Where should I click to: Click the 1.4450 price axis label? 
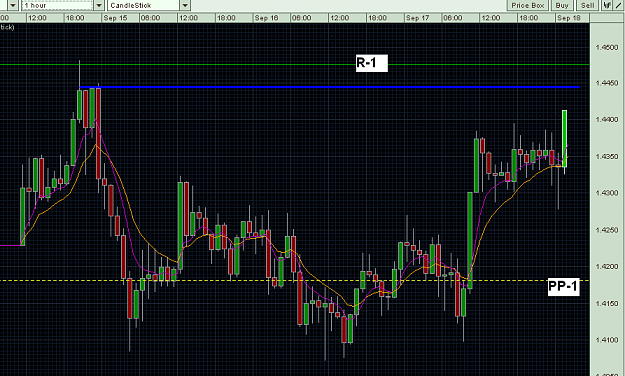(607, 83)
